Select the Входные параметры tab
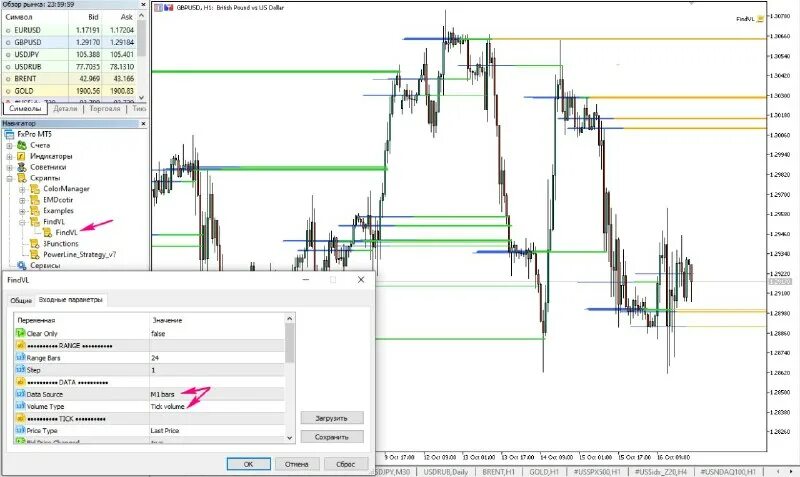The width and height of the screenshot is (800, 477). [x=70, y=299]
